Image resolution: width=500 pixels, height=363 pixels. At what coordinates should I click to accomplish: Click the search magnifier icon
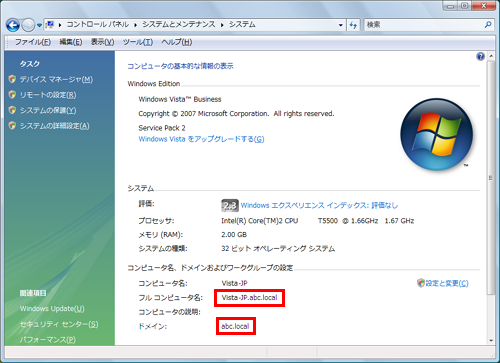488,25
